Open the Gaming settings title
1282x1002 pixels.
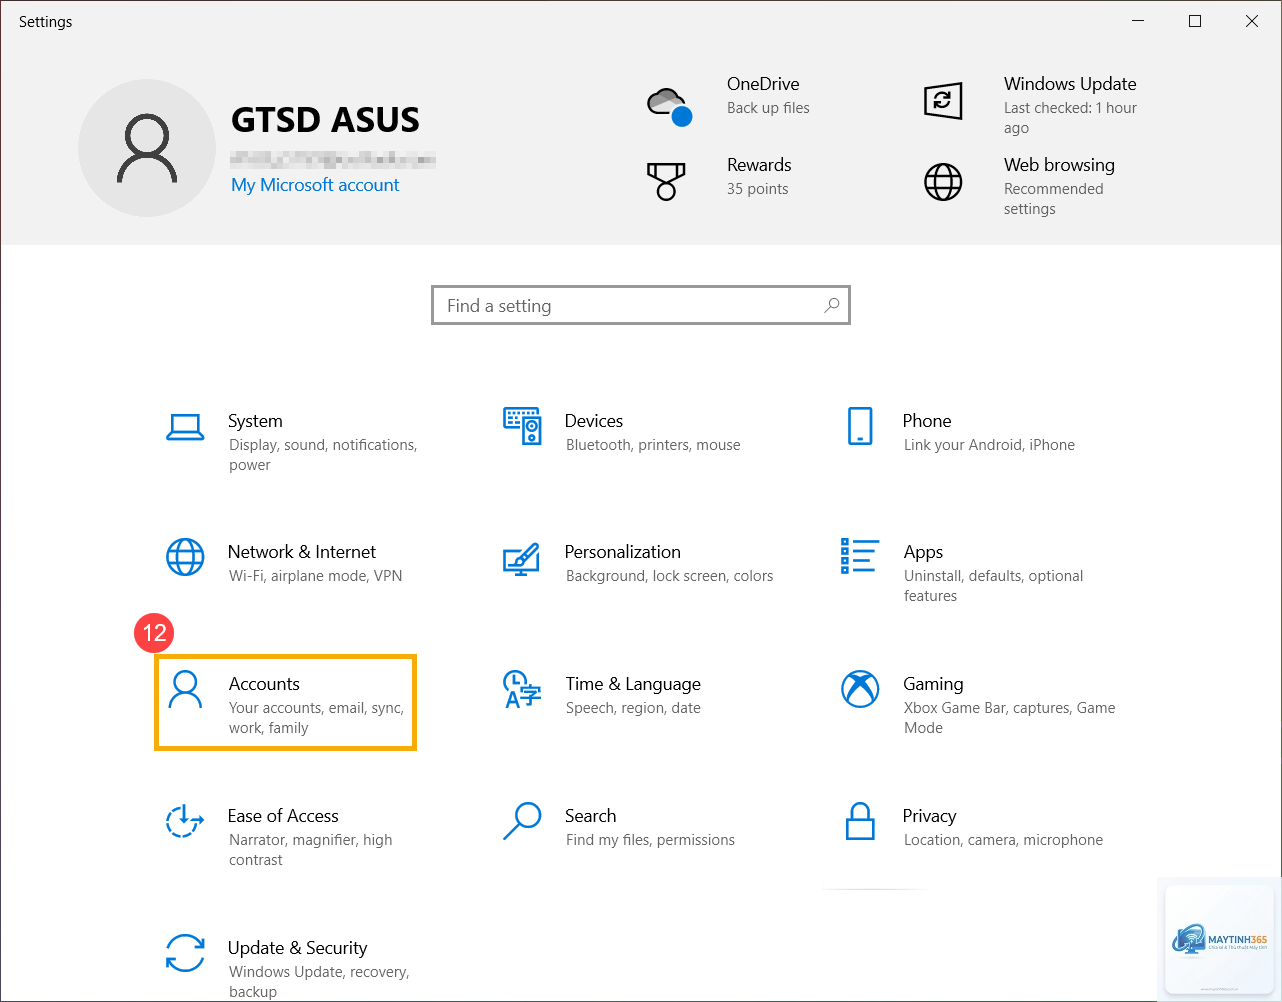point(934,684)
